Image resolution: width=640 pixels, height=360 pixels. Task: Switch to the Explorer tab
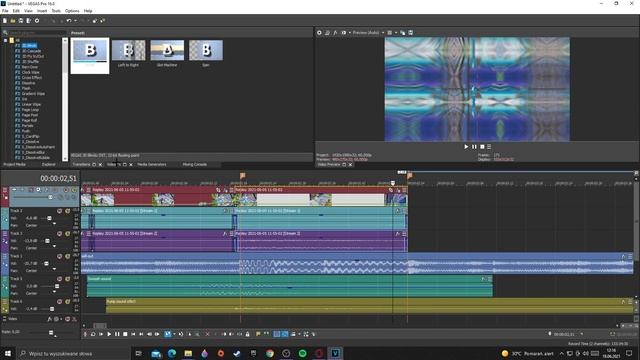pyautogui.click(x=48, y=164)
